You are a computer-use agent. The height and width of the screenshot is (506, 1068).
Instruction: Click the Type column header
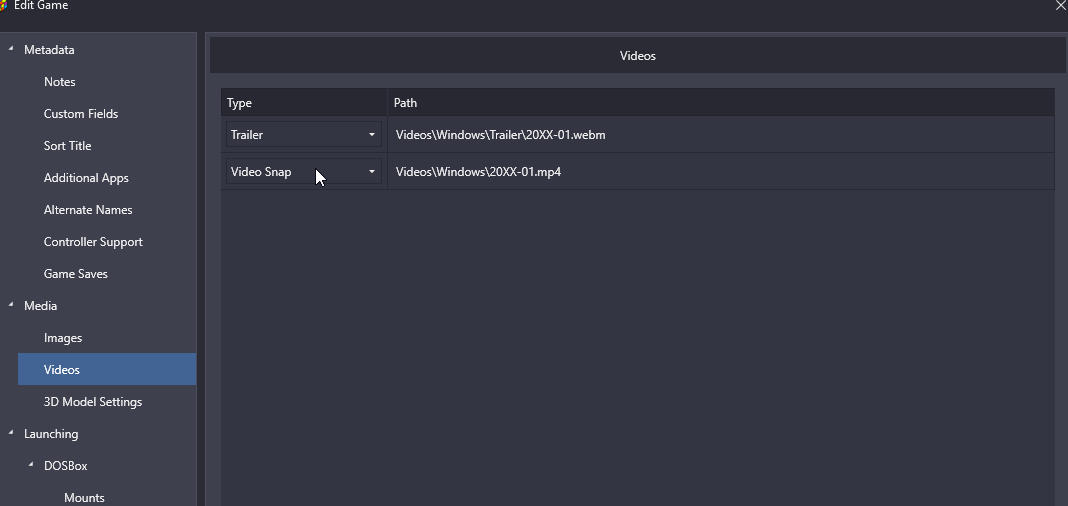tap(240, 103)
